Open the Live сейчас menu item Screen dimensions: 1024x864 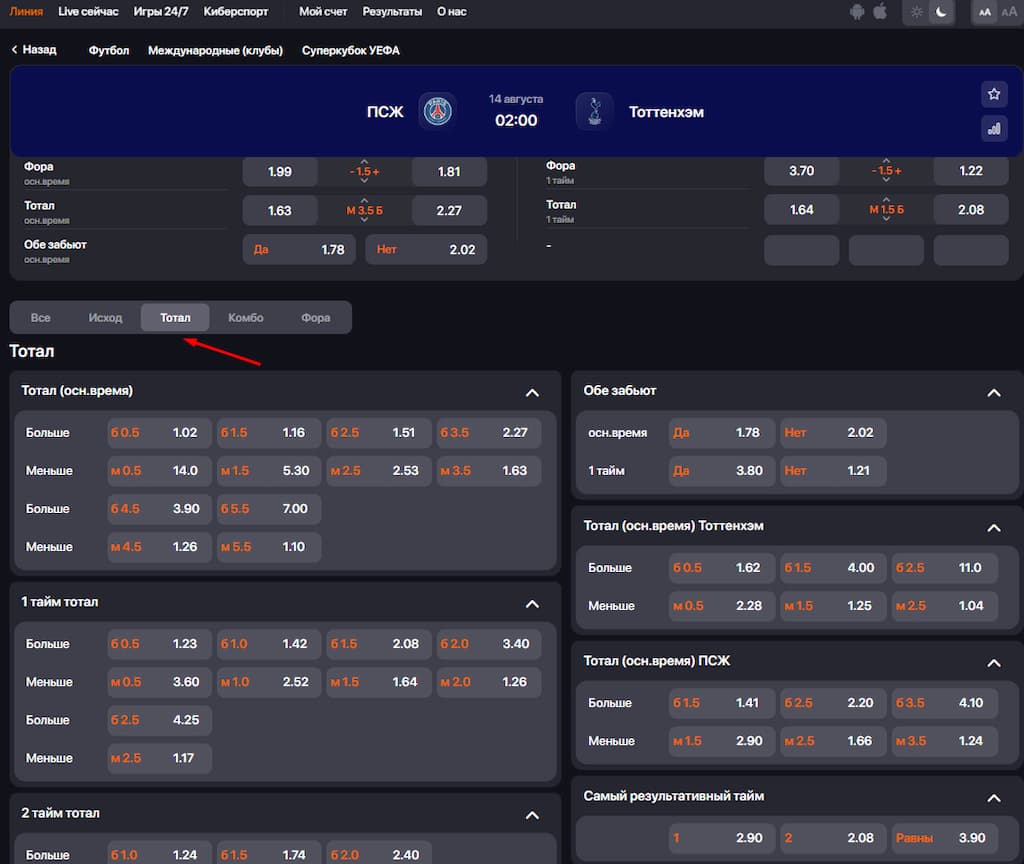88,11
